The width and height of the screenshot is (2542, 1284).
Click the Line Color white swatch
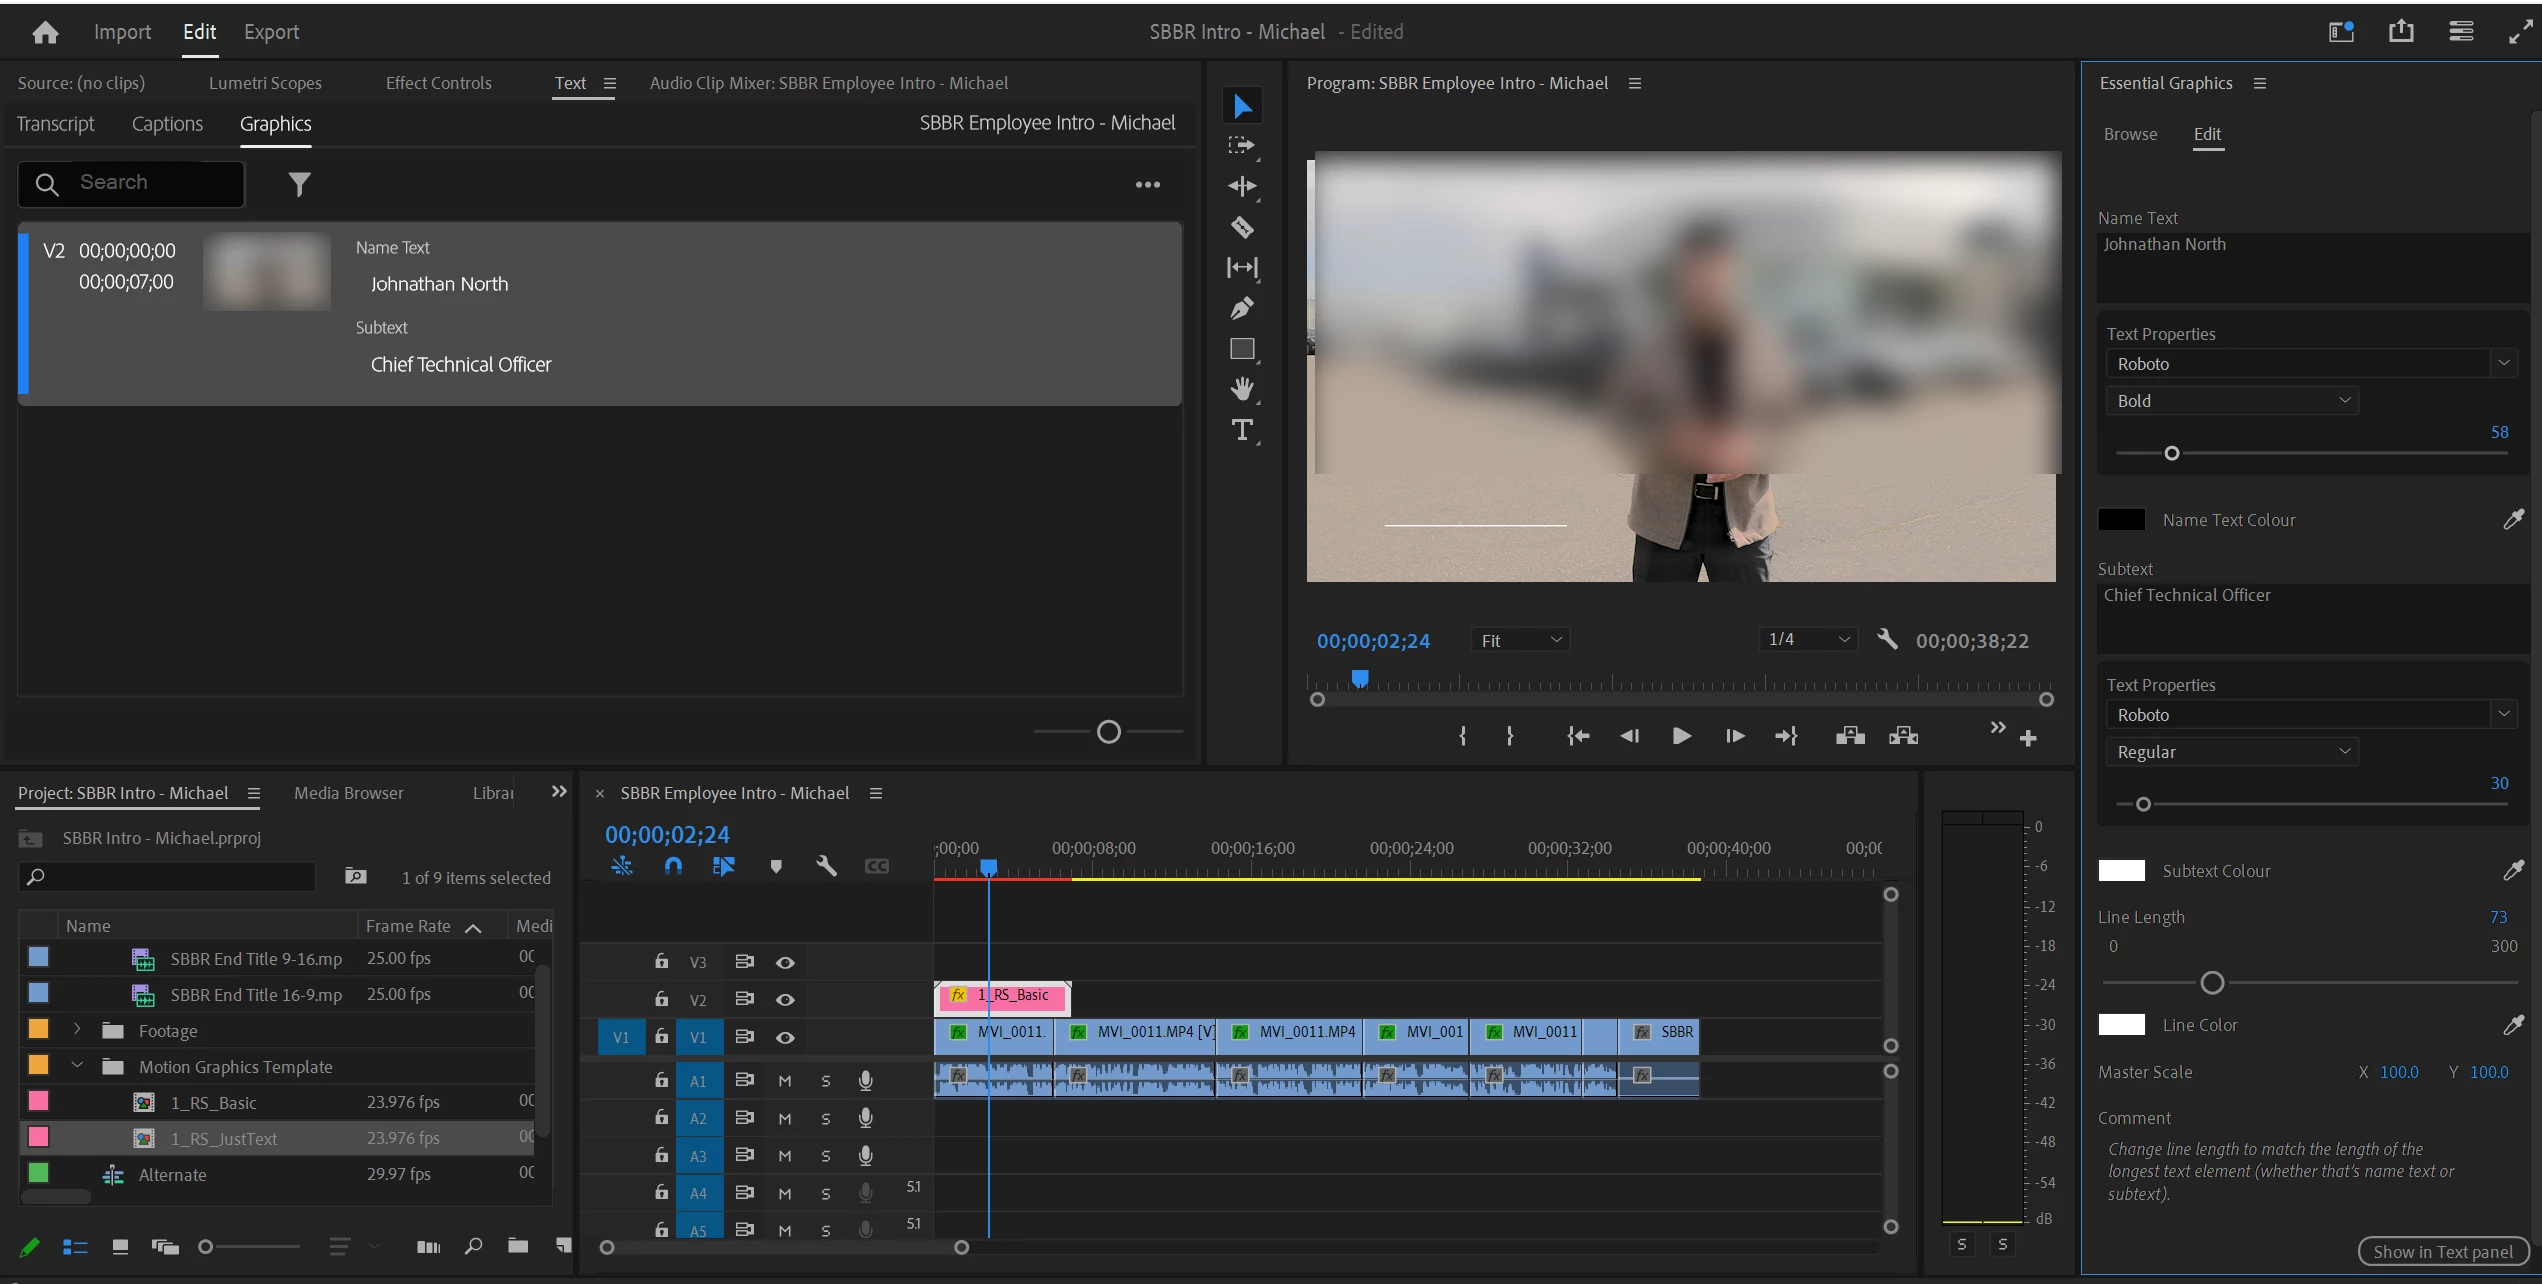(x=2121, y=1024)
